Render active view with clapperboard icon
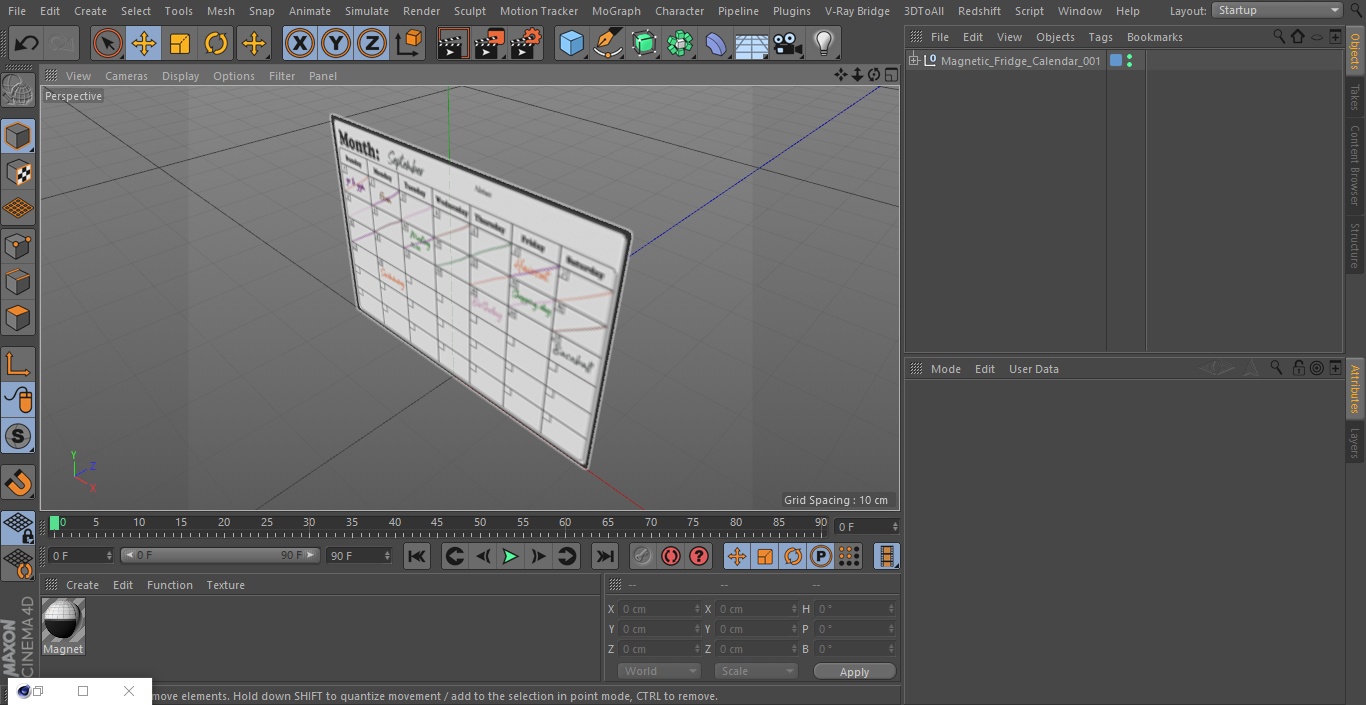Screen dimensions: 1366x705 point(453,43)
